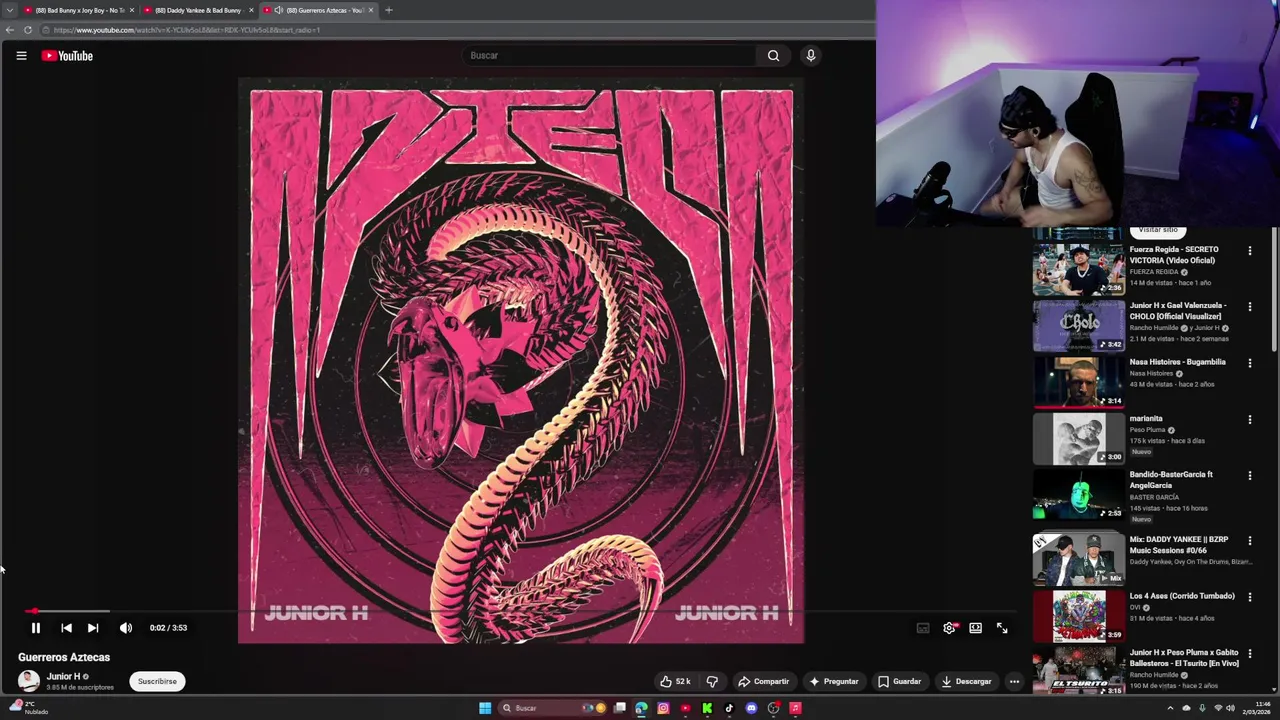Click the sidebar scrollbar

click(x=1274, y=290)
